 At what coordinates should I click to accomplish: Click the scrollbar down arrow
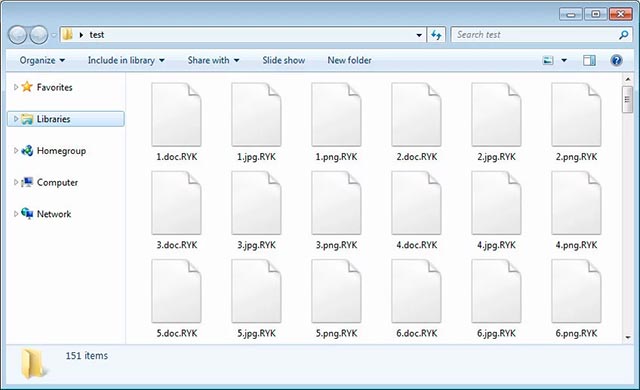coord(628,337)
